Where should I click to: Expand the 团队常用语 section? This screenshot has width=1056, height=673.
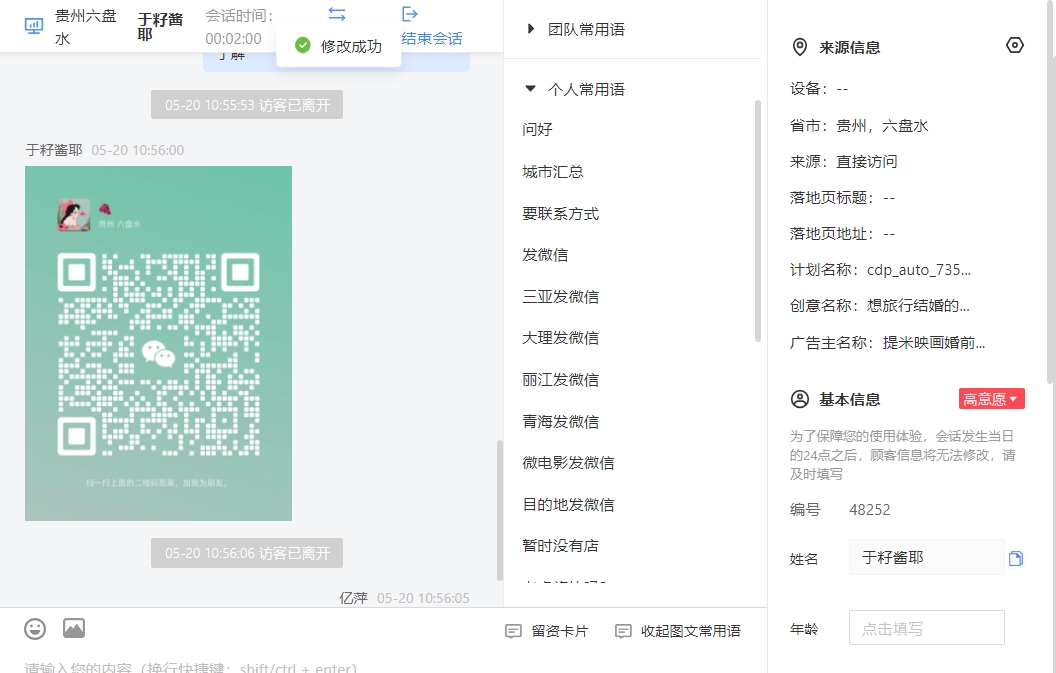coord(531,29)
